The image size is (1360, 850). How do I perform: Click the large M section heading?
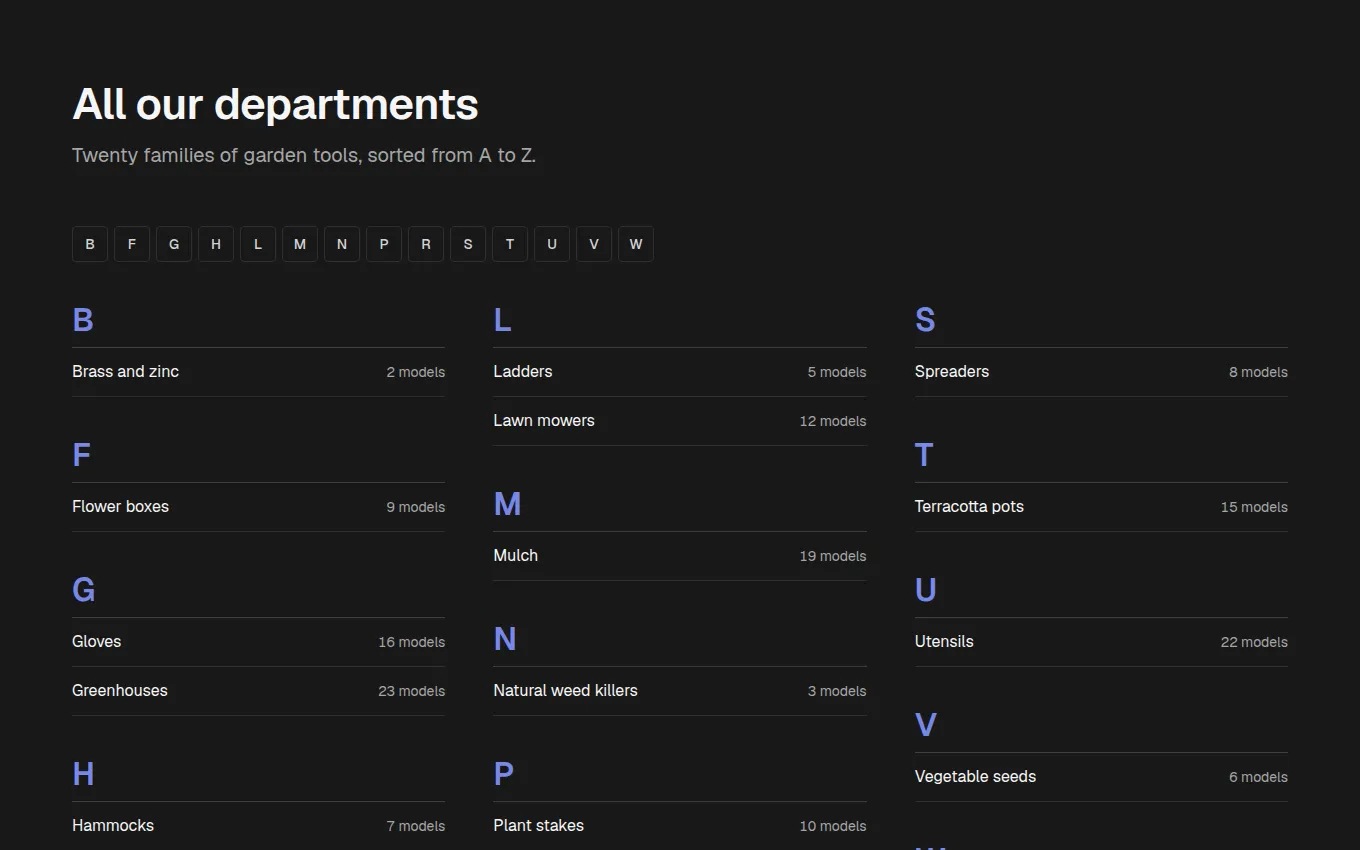point(507,504)
